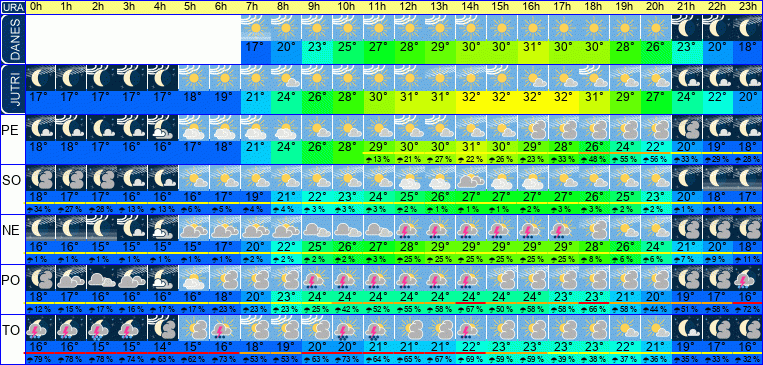Click the TO 0h night storm icon
The image size is (763, 365).
[x=40, y=328]
